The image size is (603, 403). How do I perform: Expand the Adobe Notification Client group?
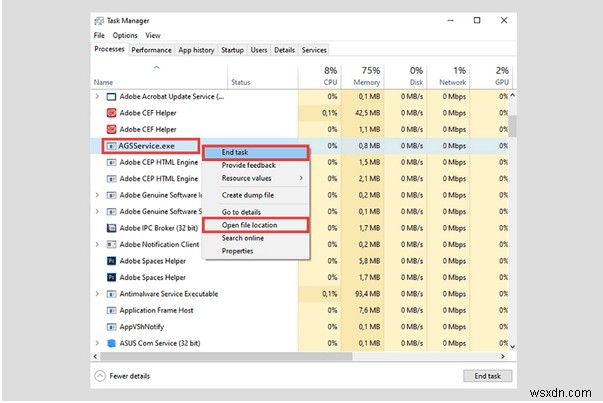click(97, 245)
